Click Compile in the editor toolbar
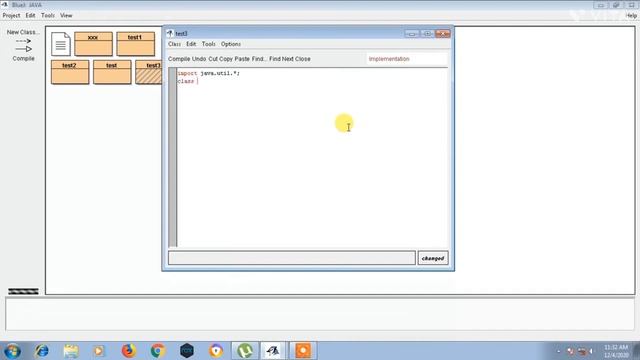Viewport: 640px width, 360px height. pyautogui.click(x=179, y=59)
